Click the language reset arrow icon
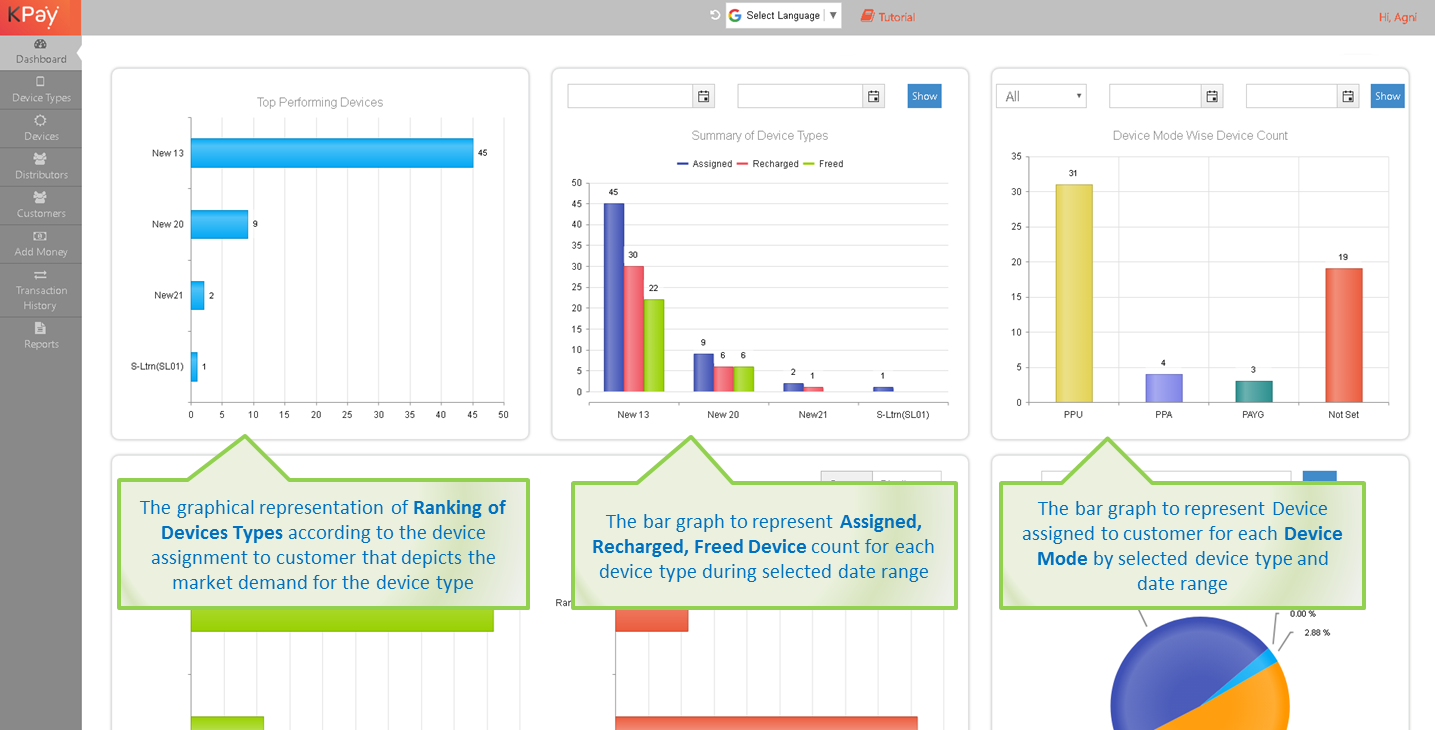The image size is (1435, 730). point(714,15)
